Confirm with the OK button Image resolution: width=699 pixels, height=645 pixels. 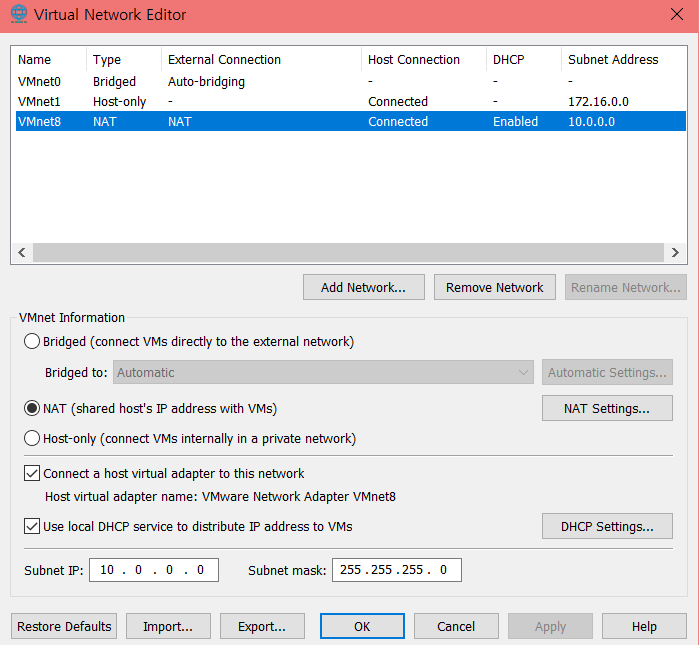coord(362,626)
